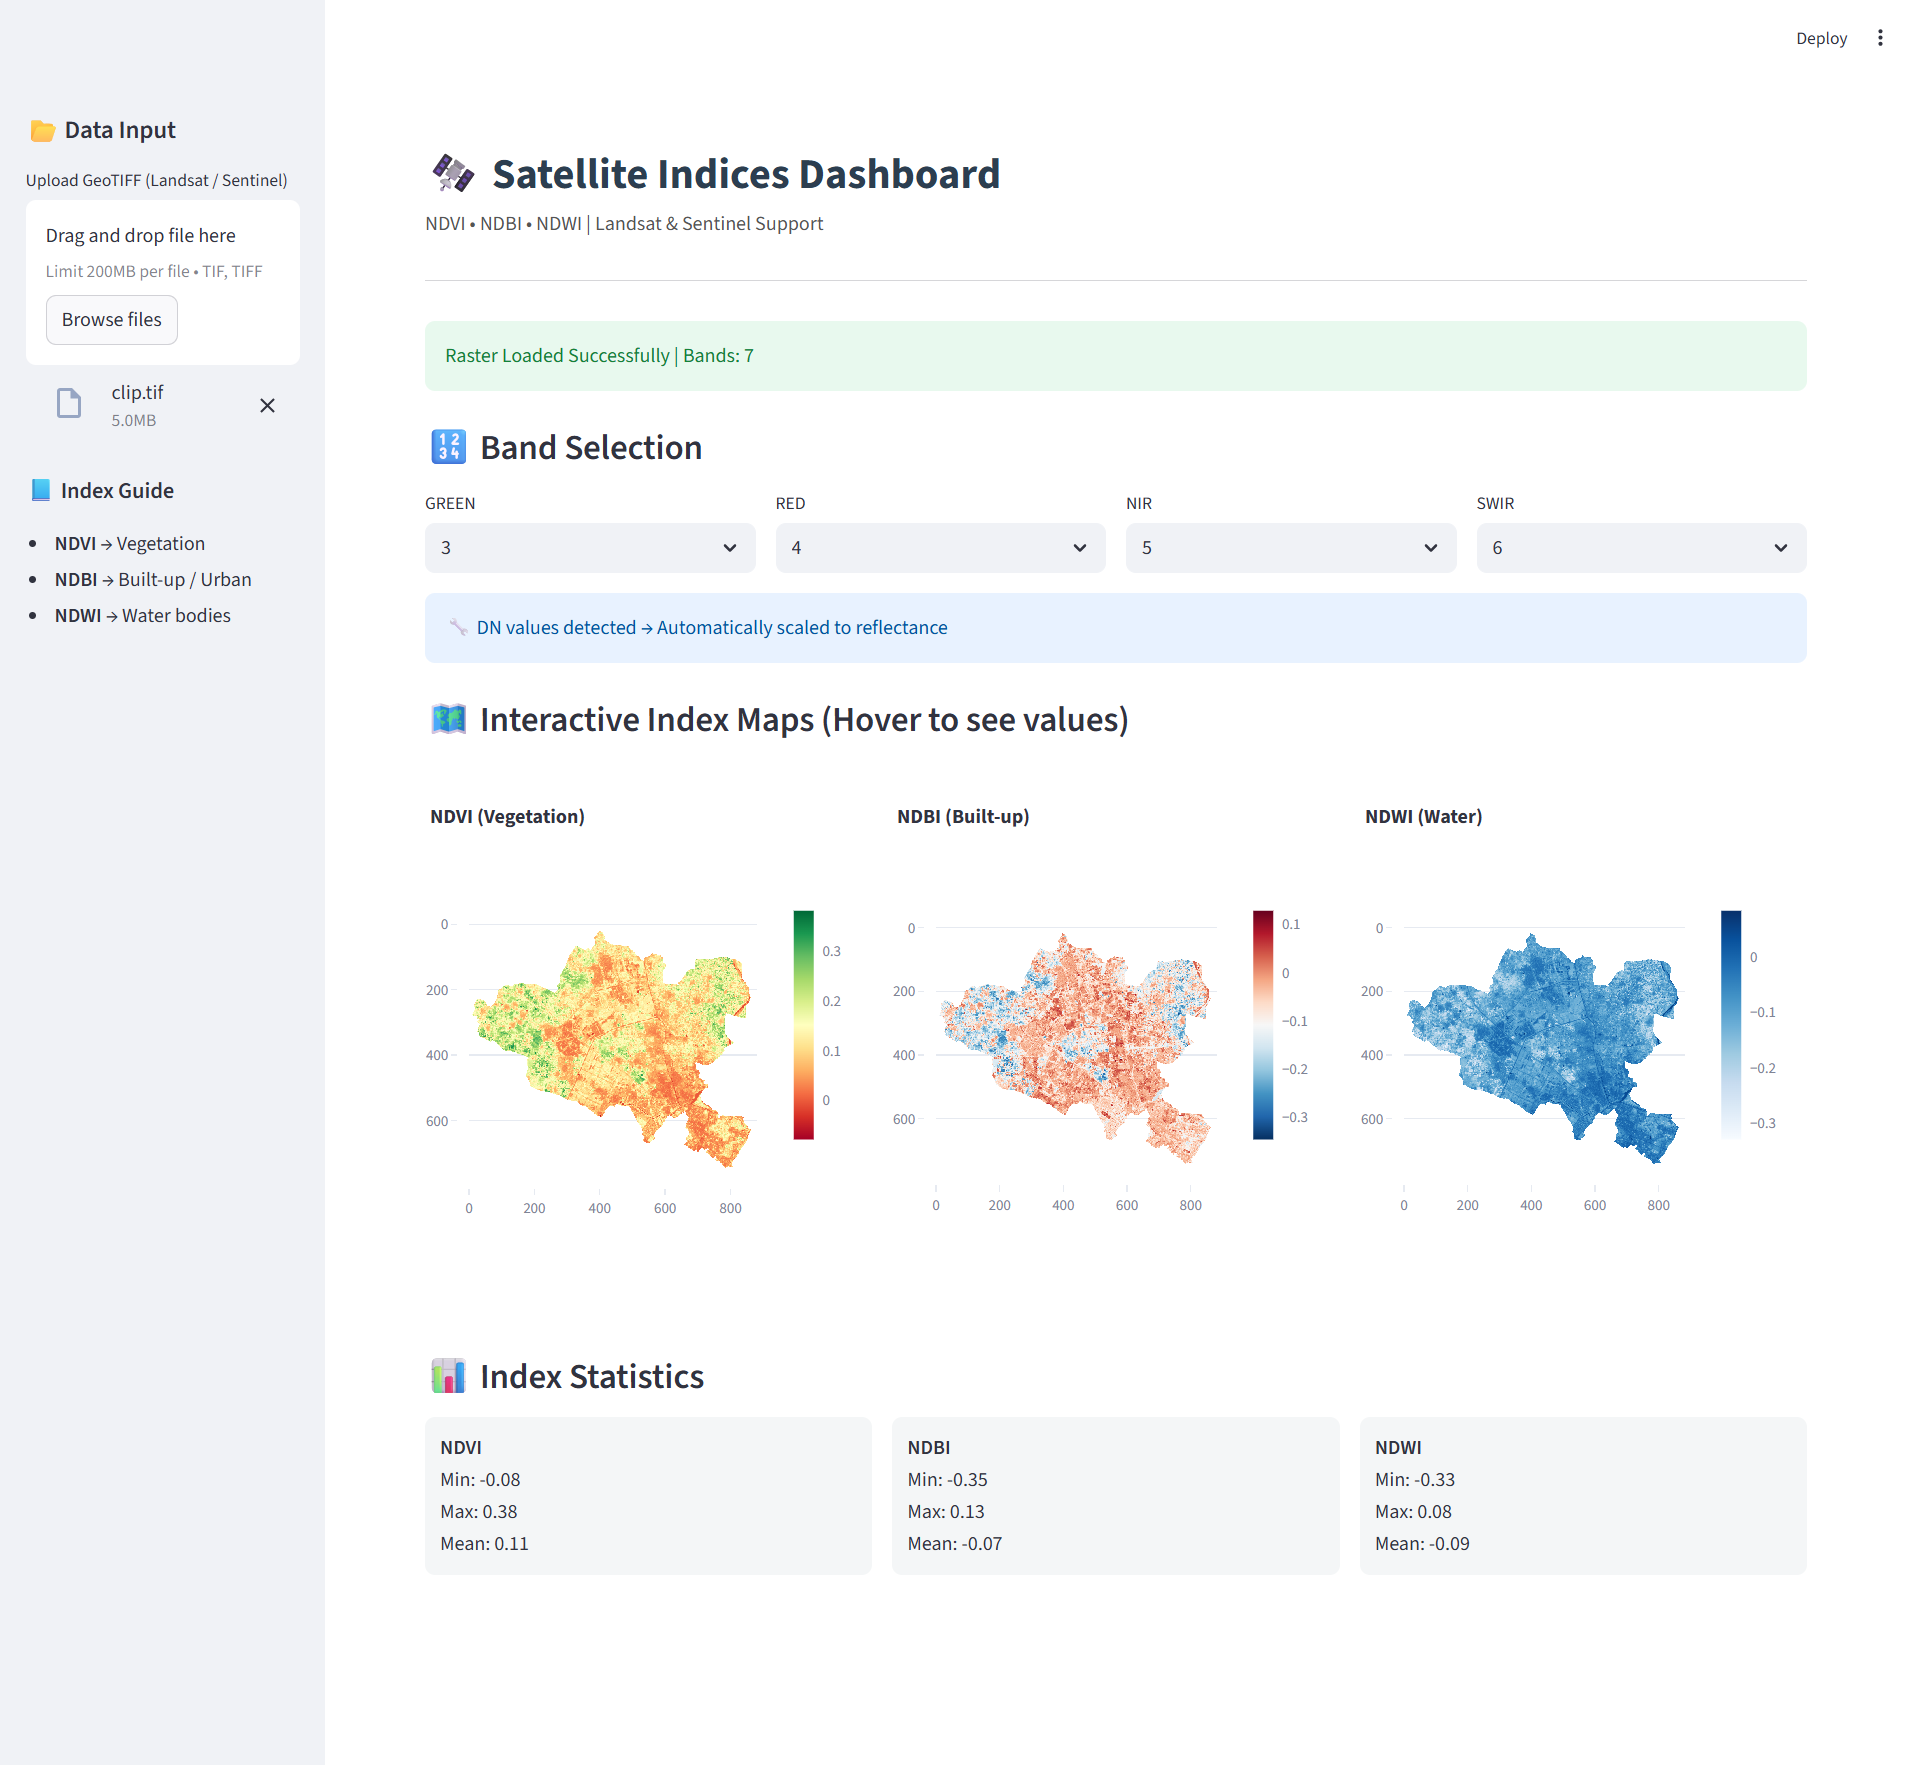Click the map icon beside Interactive Index Maps

click(x=448, y=719)
